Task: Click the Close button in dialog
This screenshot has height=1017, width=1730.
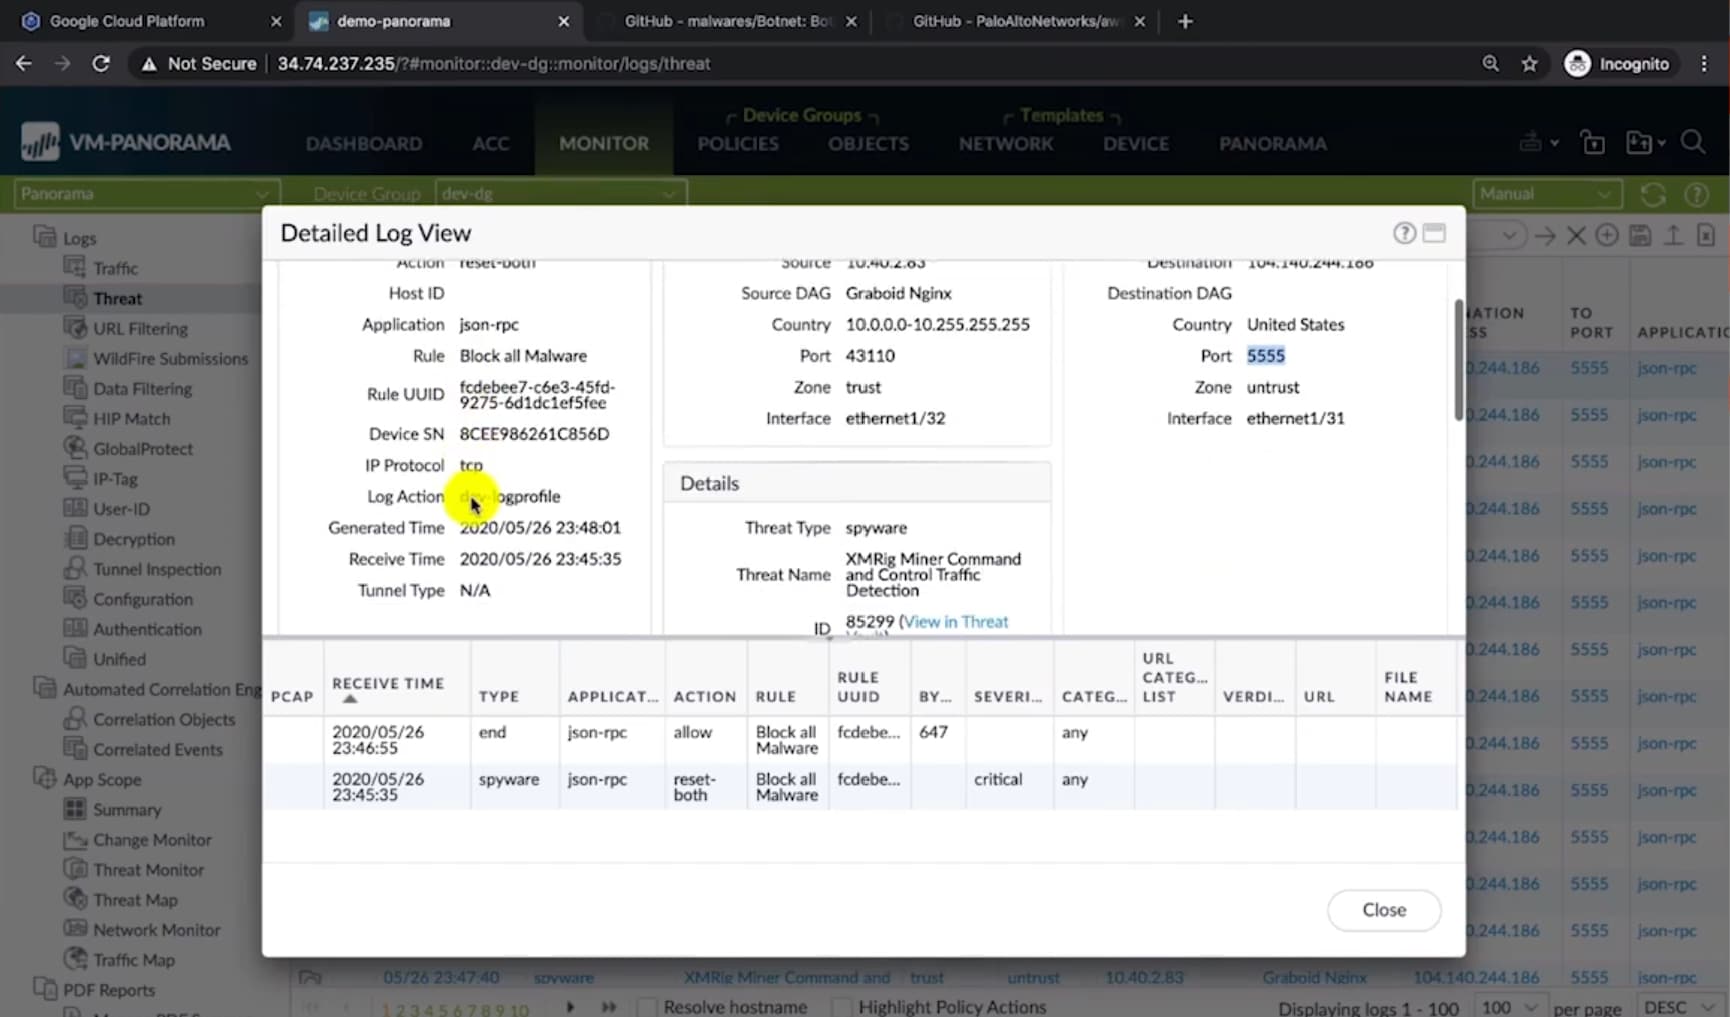Action: pos(1384,910)
